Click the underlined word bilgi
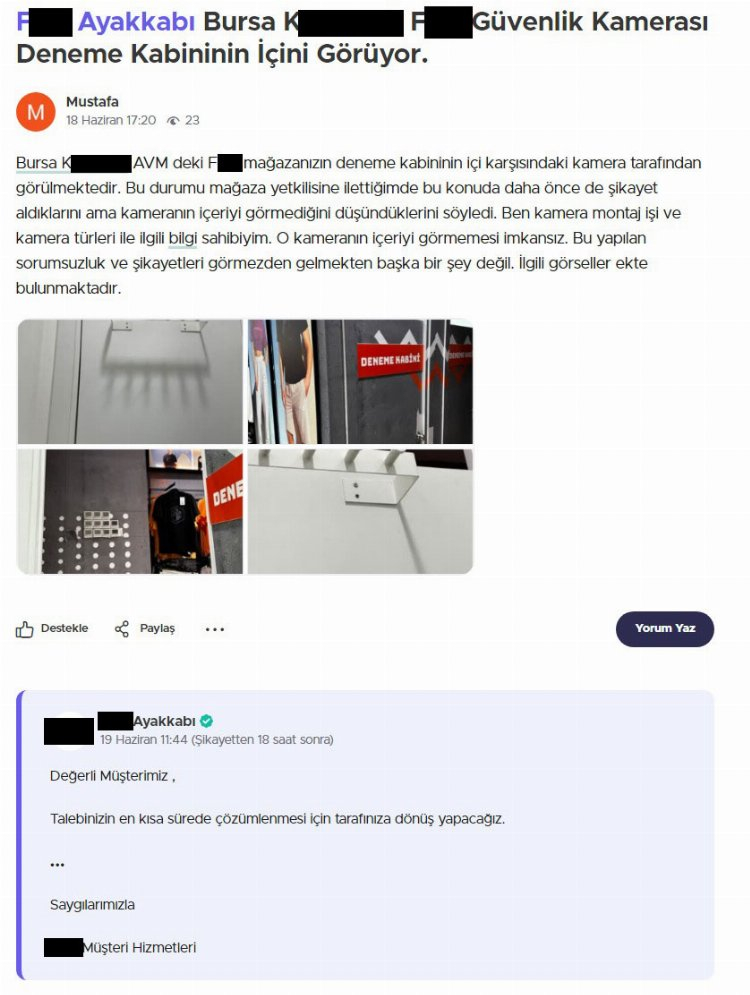750x995 pixels. pyautogui.click(x=183, y=239)
